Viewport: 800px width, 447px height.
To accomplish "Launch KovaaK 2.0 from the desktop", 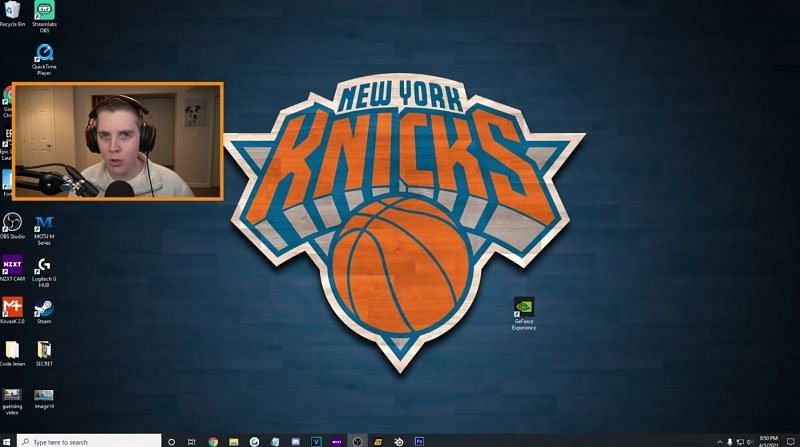I will (12, 311).
